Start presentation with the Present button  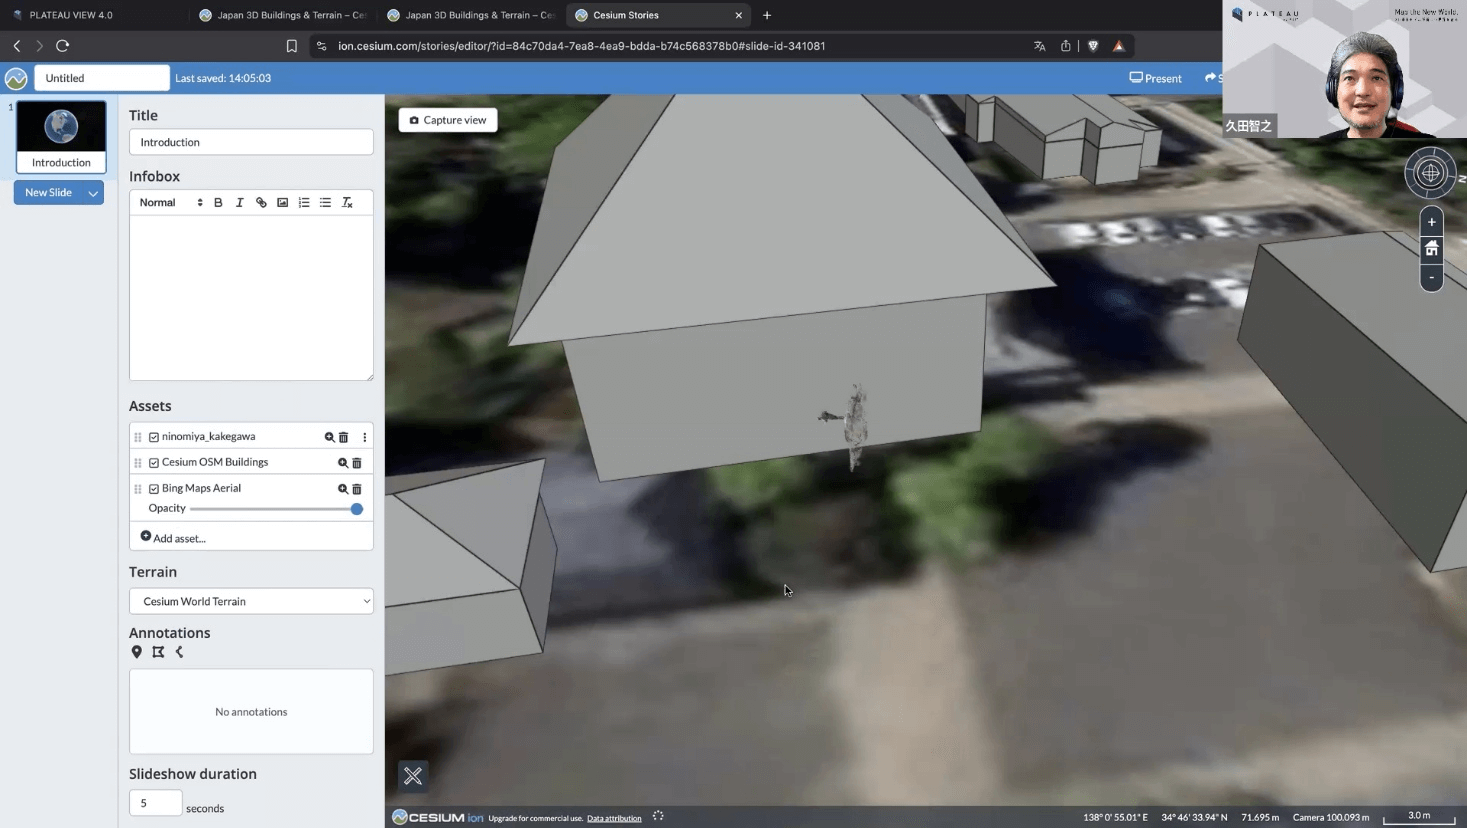tap(1155, 78)
